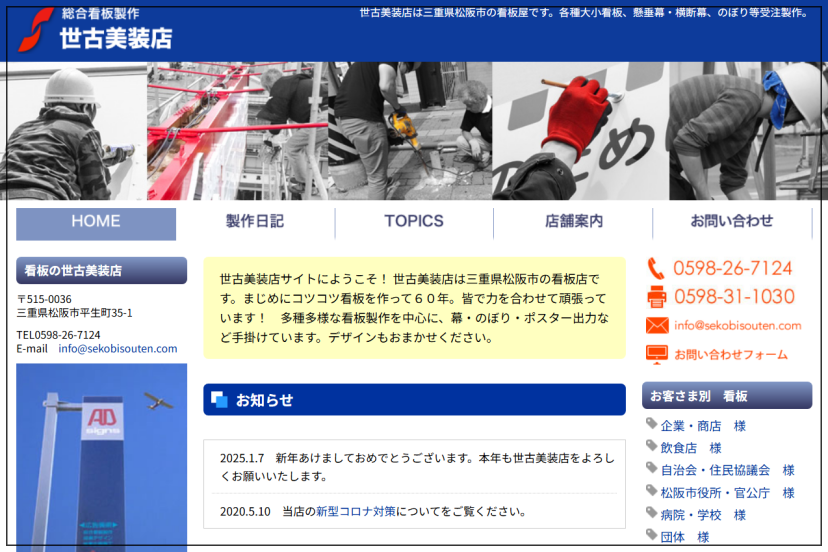Click the orange fax printer icon

[x=656, y=297]
